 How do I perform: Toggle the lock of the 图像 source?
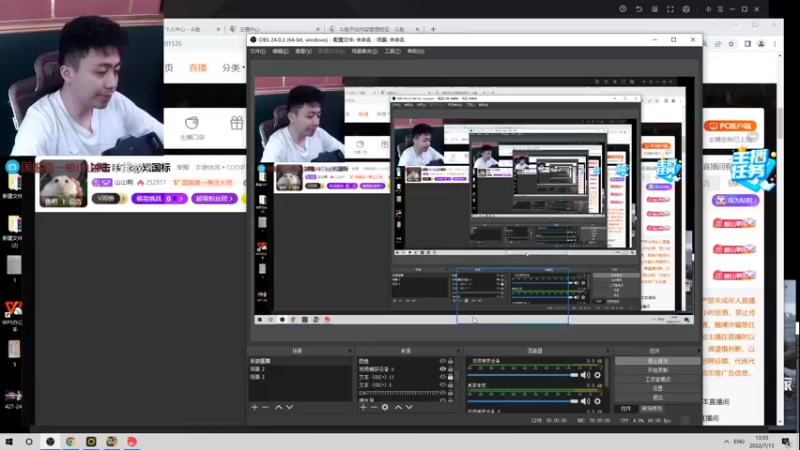point(450,361)
